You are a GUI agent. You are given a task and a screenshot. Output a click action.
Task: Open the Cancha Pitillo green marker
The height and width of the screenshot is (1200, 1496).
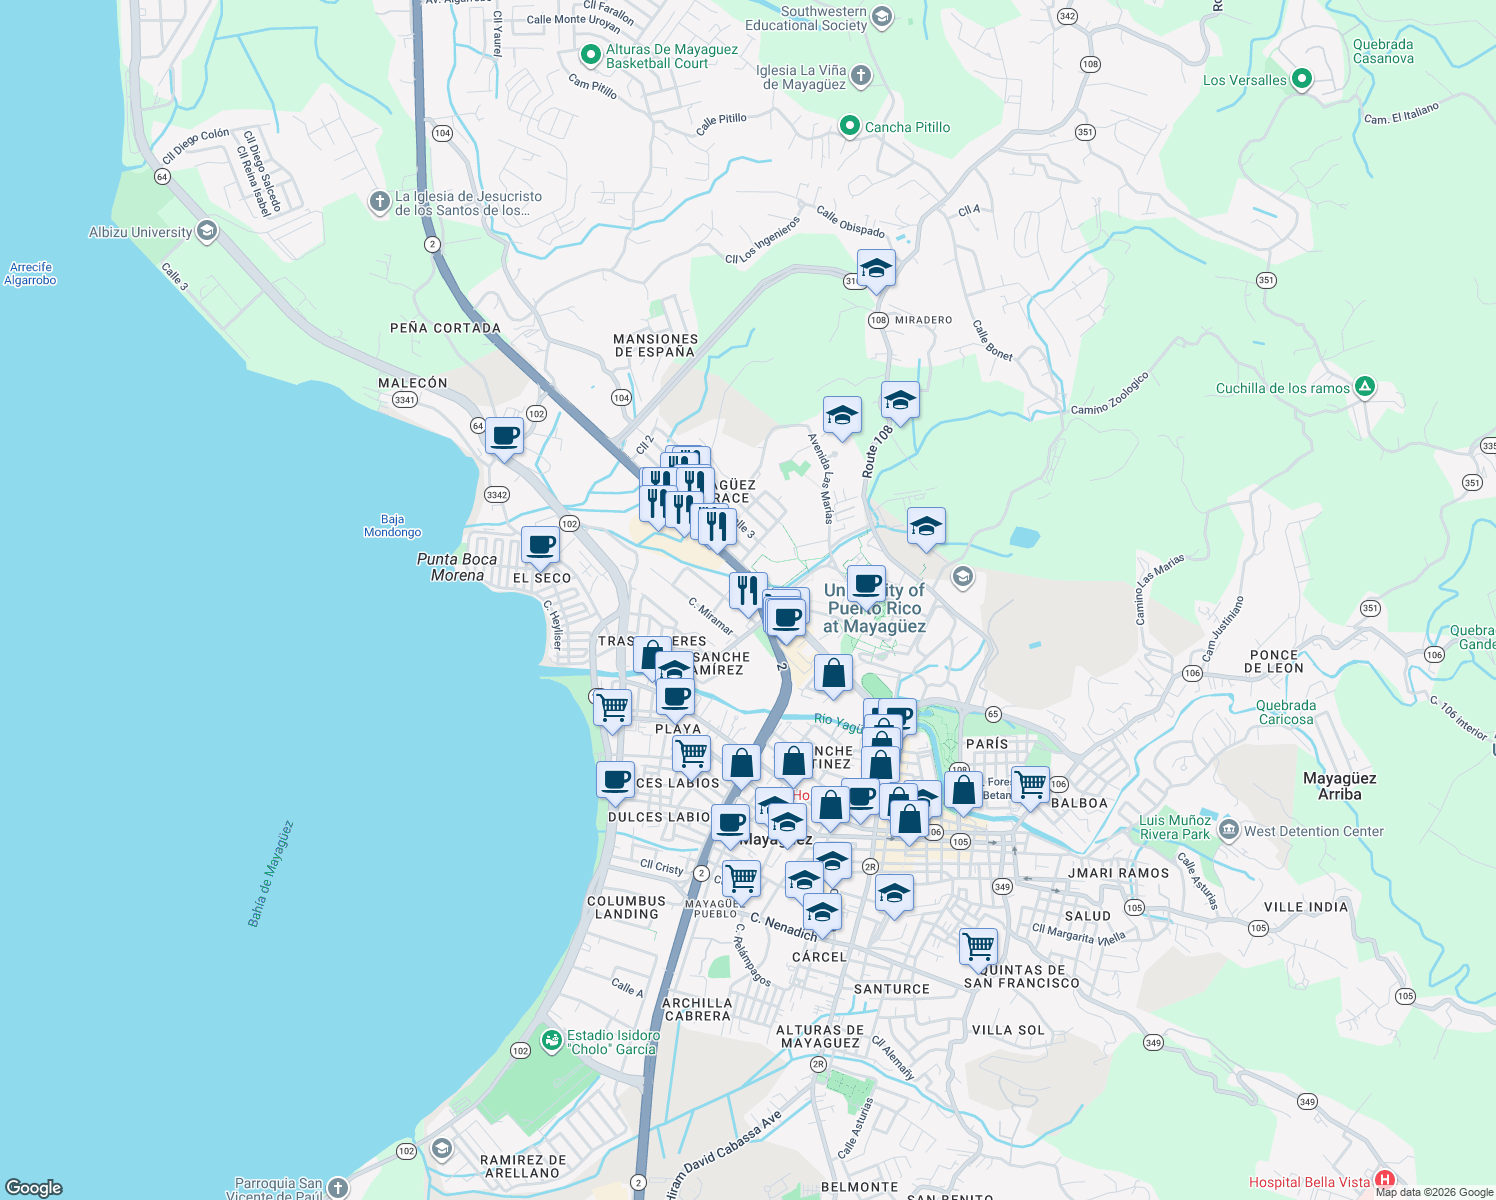[x=849, y=127]
